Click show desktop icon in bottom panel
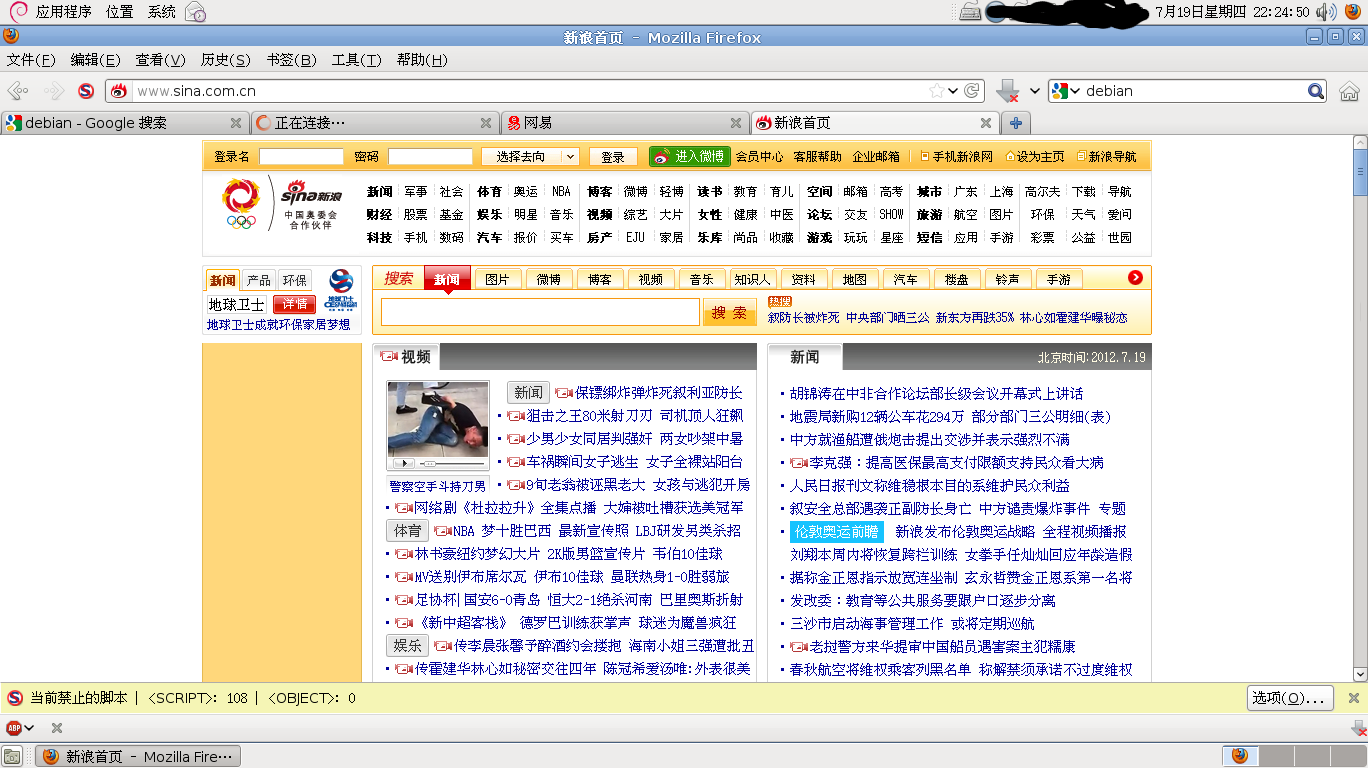1368x768 pixels. (12, 756)
